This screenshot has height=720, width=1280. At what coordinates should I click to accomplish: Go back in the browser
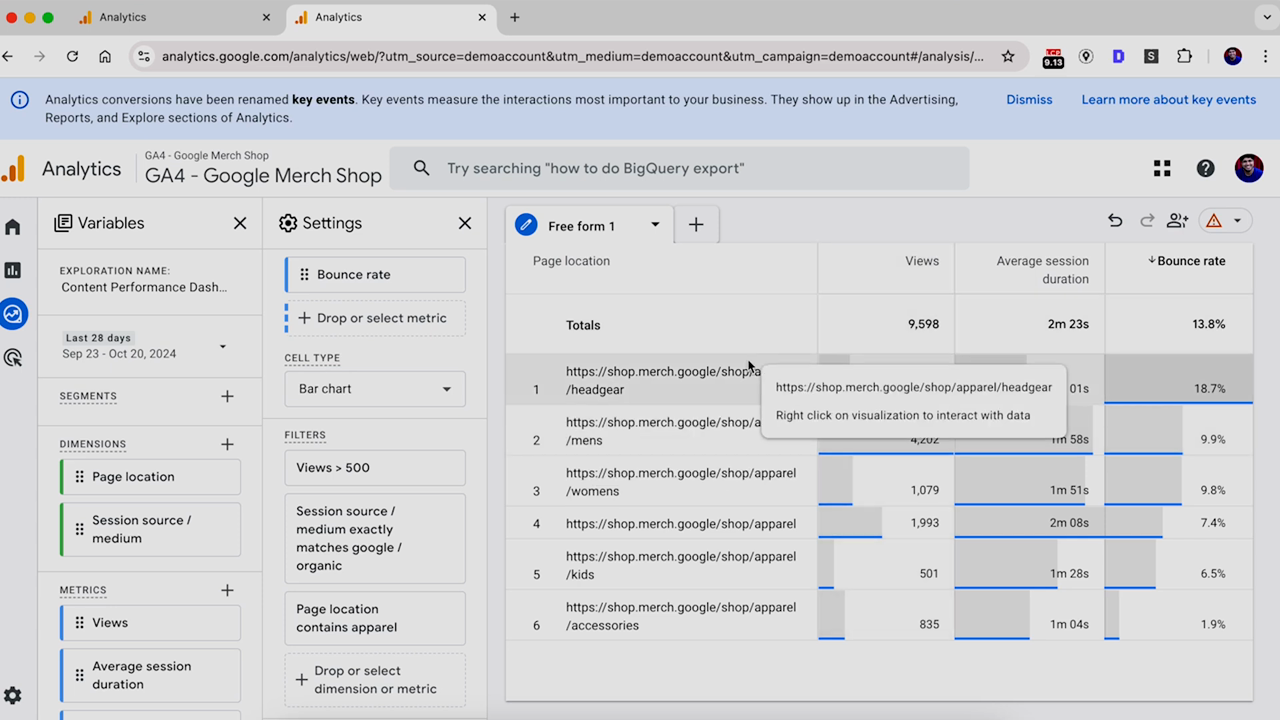tap(8, 57)
